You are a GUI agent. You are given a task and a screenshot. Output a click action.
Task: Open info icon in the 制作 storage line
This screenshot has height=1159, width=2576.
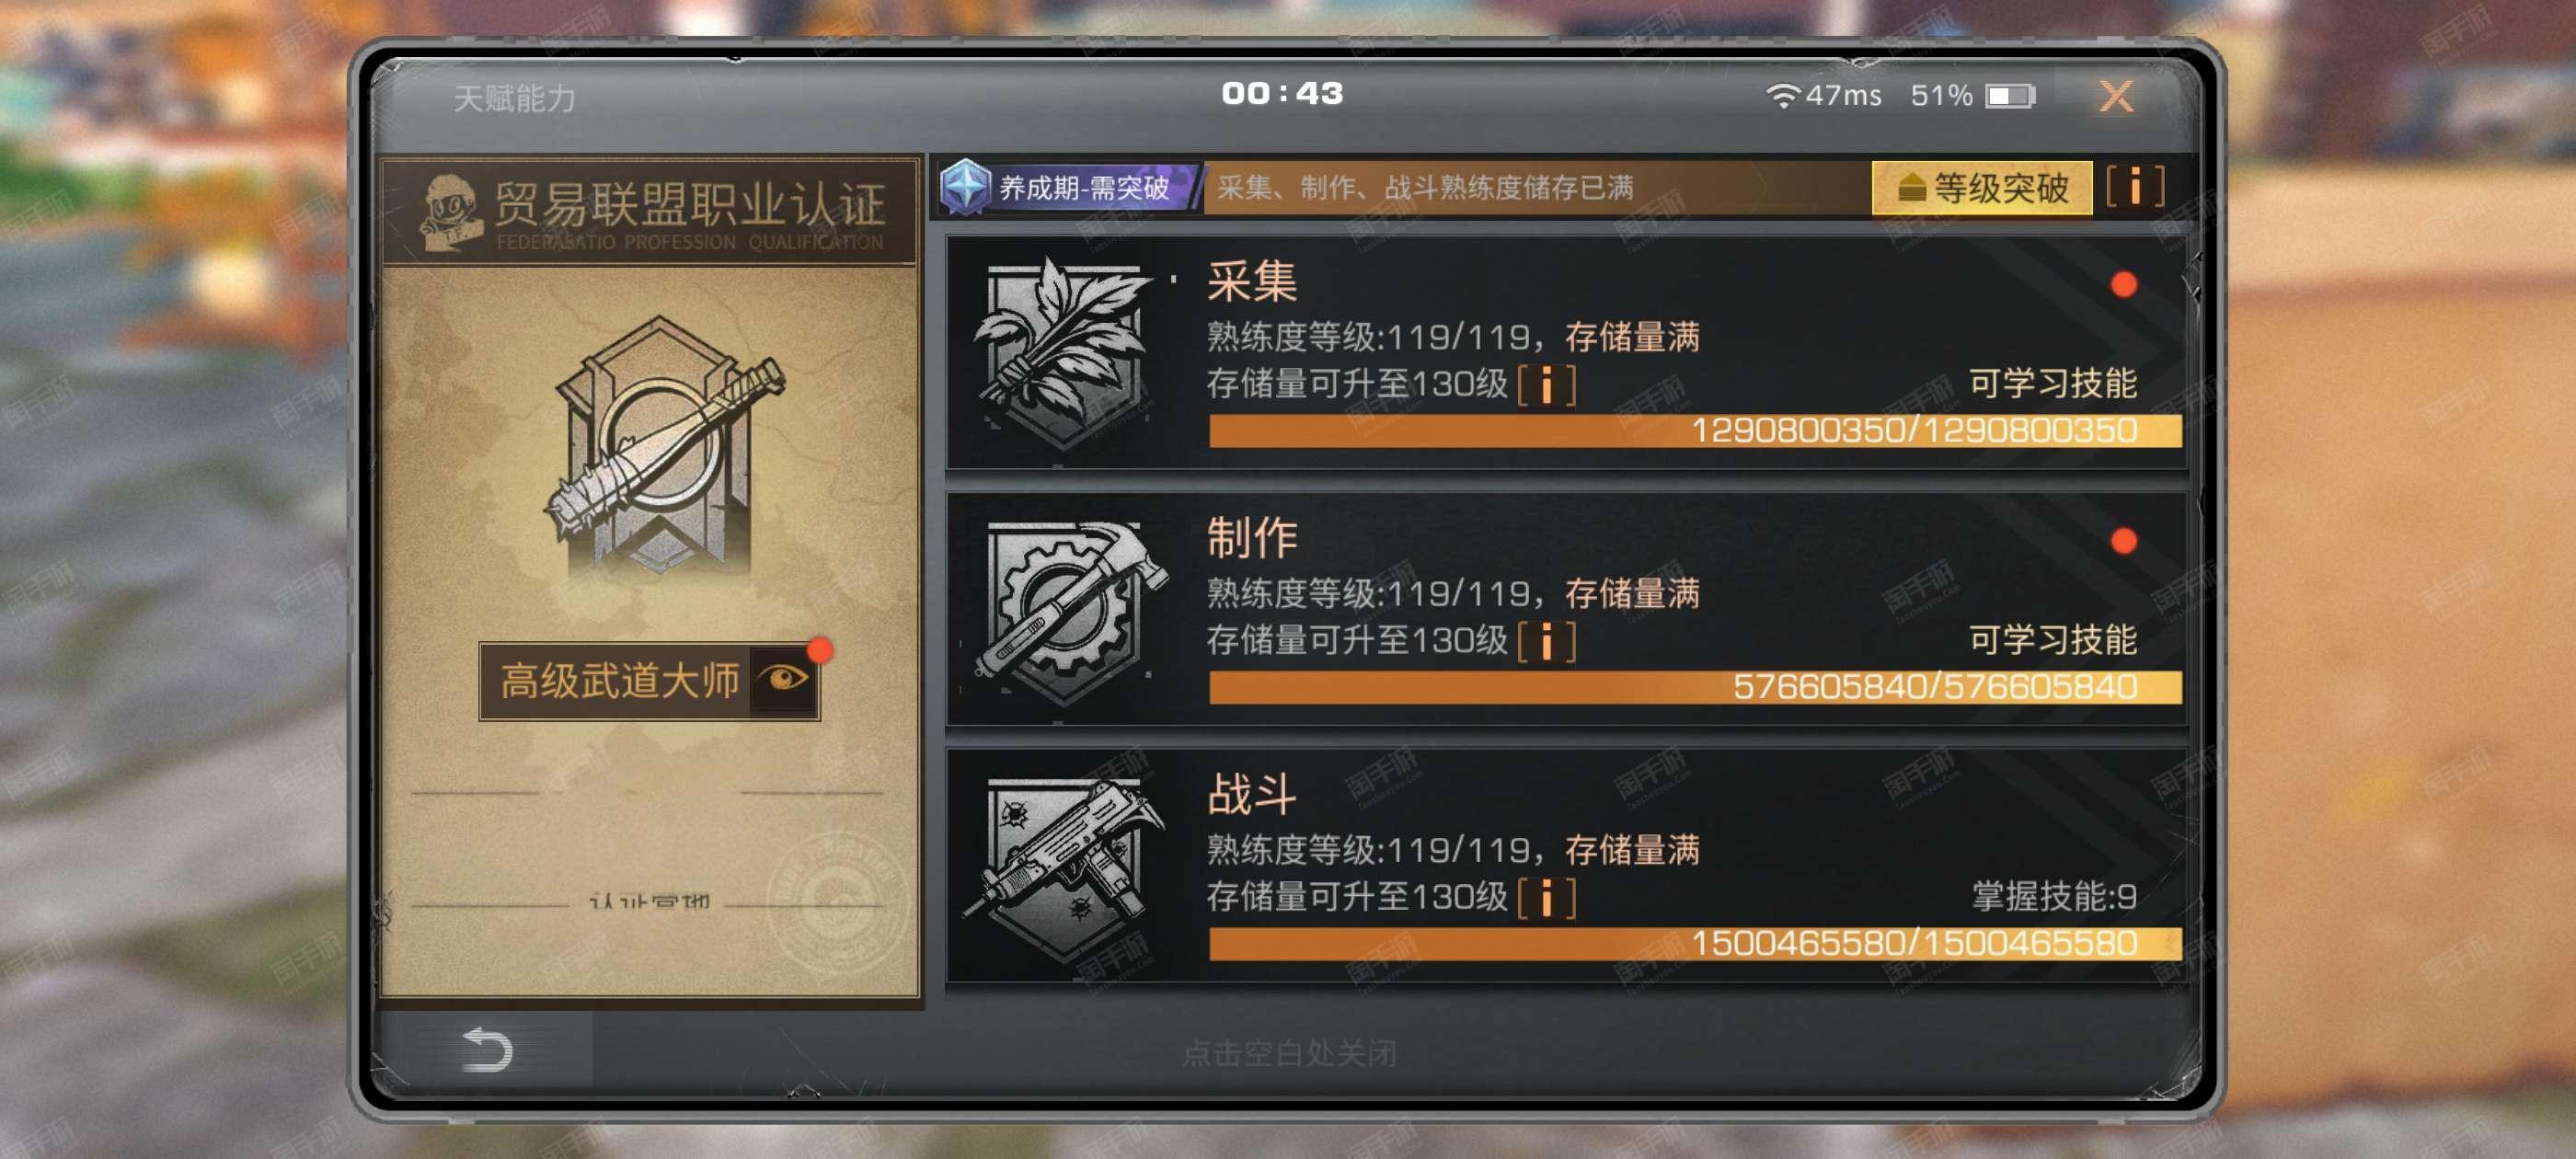[x=1546, y=642]
